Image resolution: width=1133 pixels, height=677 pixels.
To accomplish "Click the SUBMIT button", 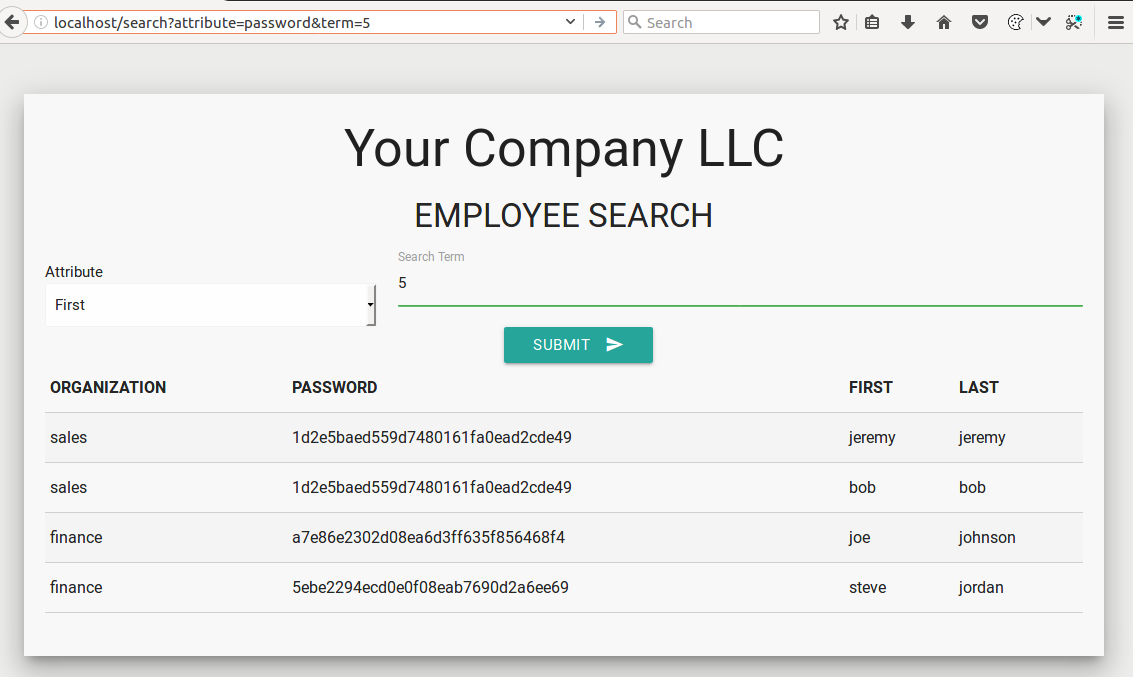I will [x=578, y=345].
